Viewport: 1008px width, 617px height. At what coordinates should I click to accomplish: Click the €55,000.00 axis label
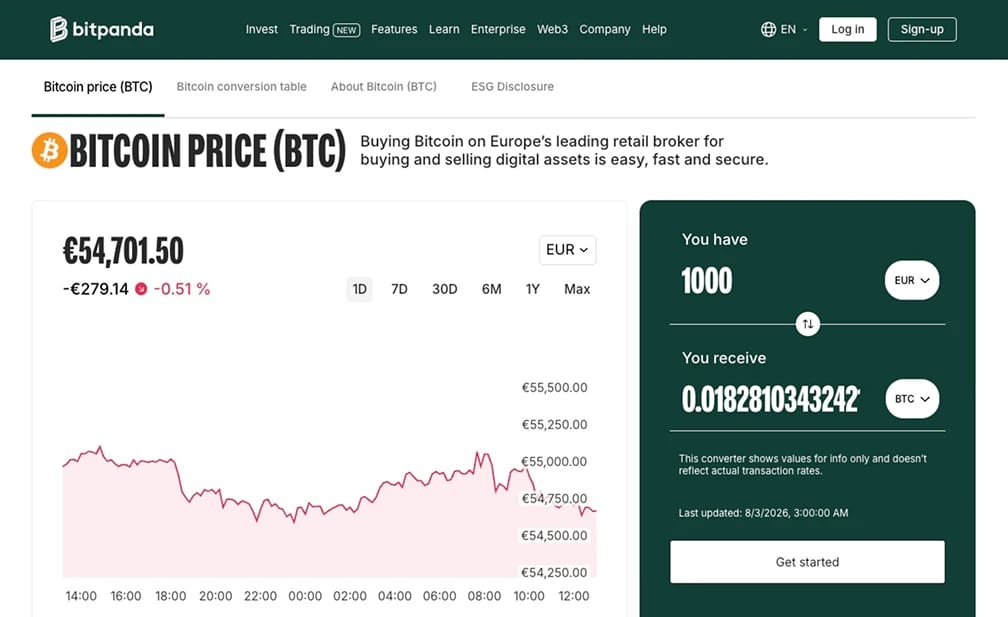554,461
